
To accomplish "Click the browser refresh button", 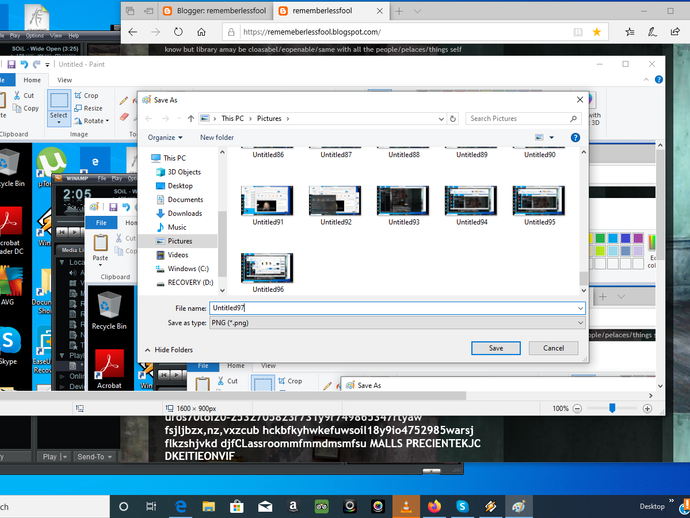I will 178,32.
